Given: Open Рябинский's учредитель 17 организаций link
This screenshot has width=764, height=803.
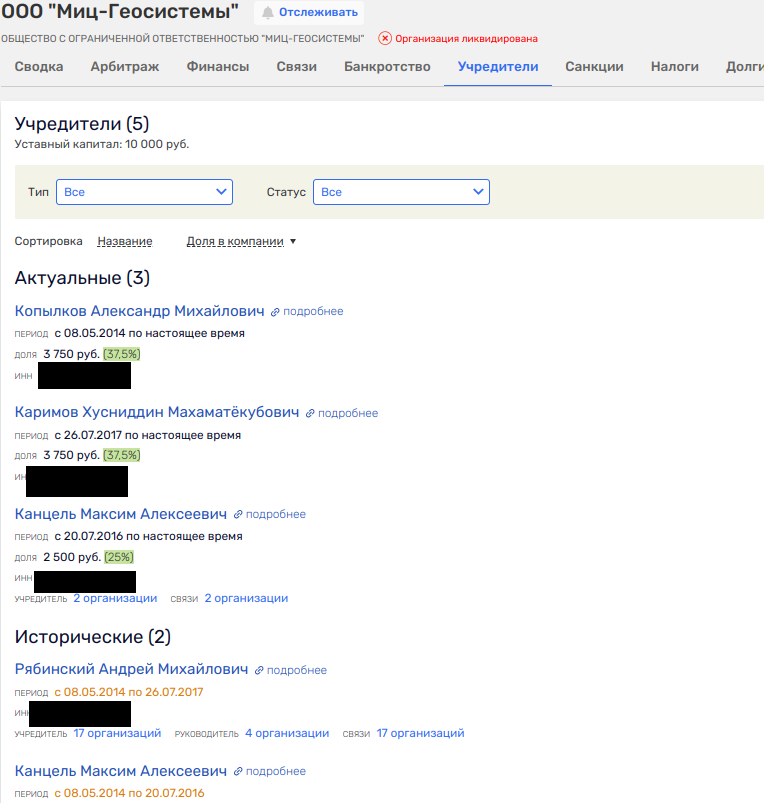Looking at the screenshot, I should [x=117, y=733].
